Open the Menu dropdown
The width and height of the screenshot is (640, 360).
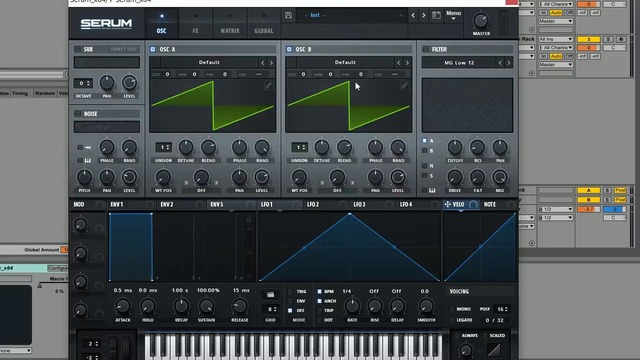click(x=453, y=15)
